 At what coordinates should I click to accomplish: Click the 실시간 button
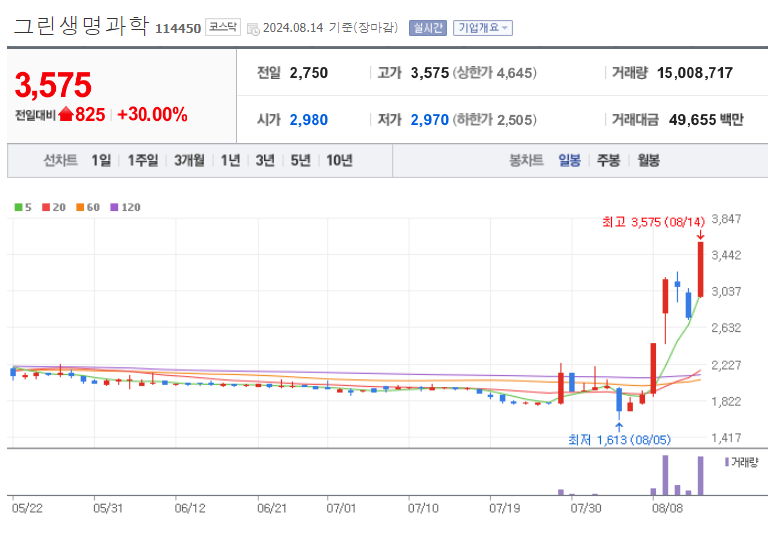pyautogui.click(x=428, y=28)
